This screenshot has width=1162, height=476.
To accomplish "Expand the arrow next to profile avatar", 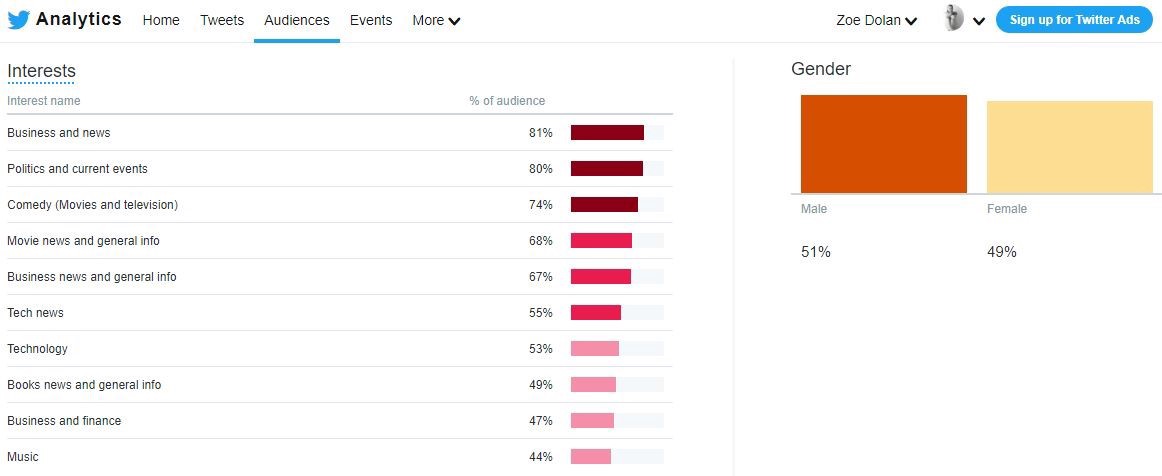I will [979, 21].
